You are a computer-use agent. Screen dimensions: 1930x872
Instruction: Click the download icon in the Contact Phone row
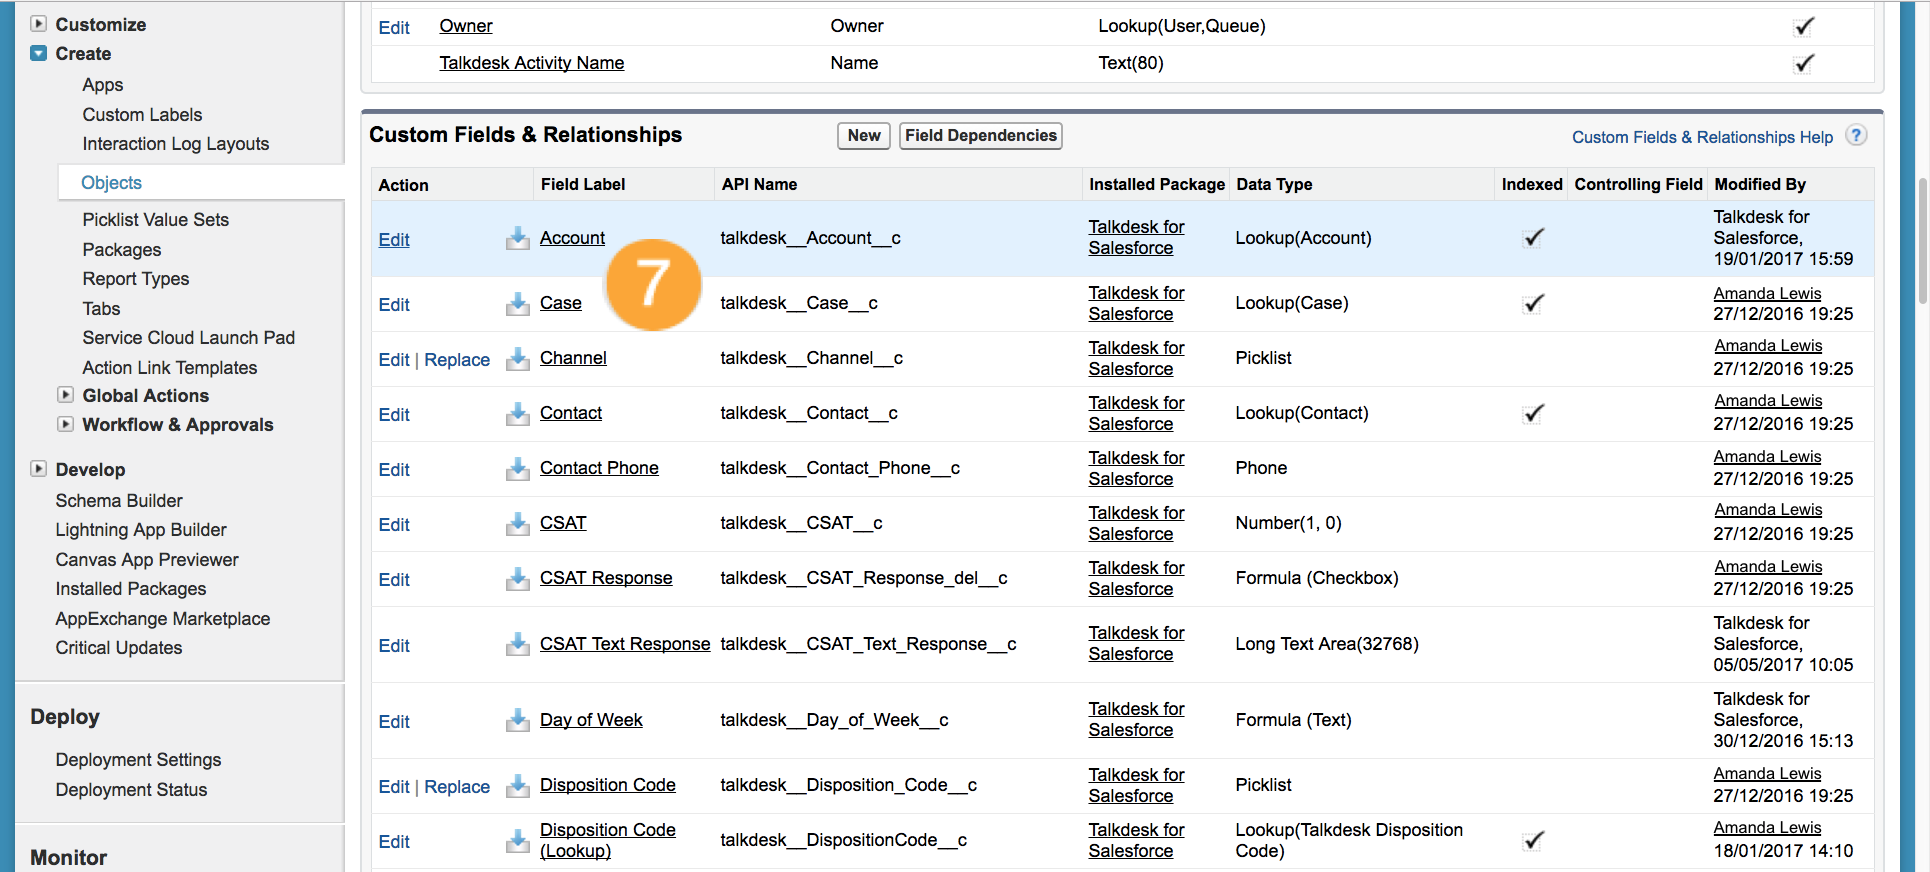[517, 468]
